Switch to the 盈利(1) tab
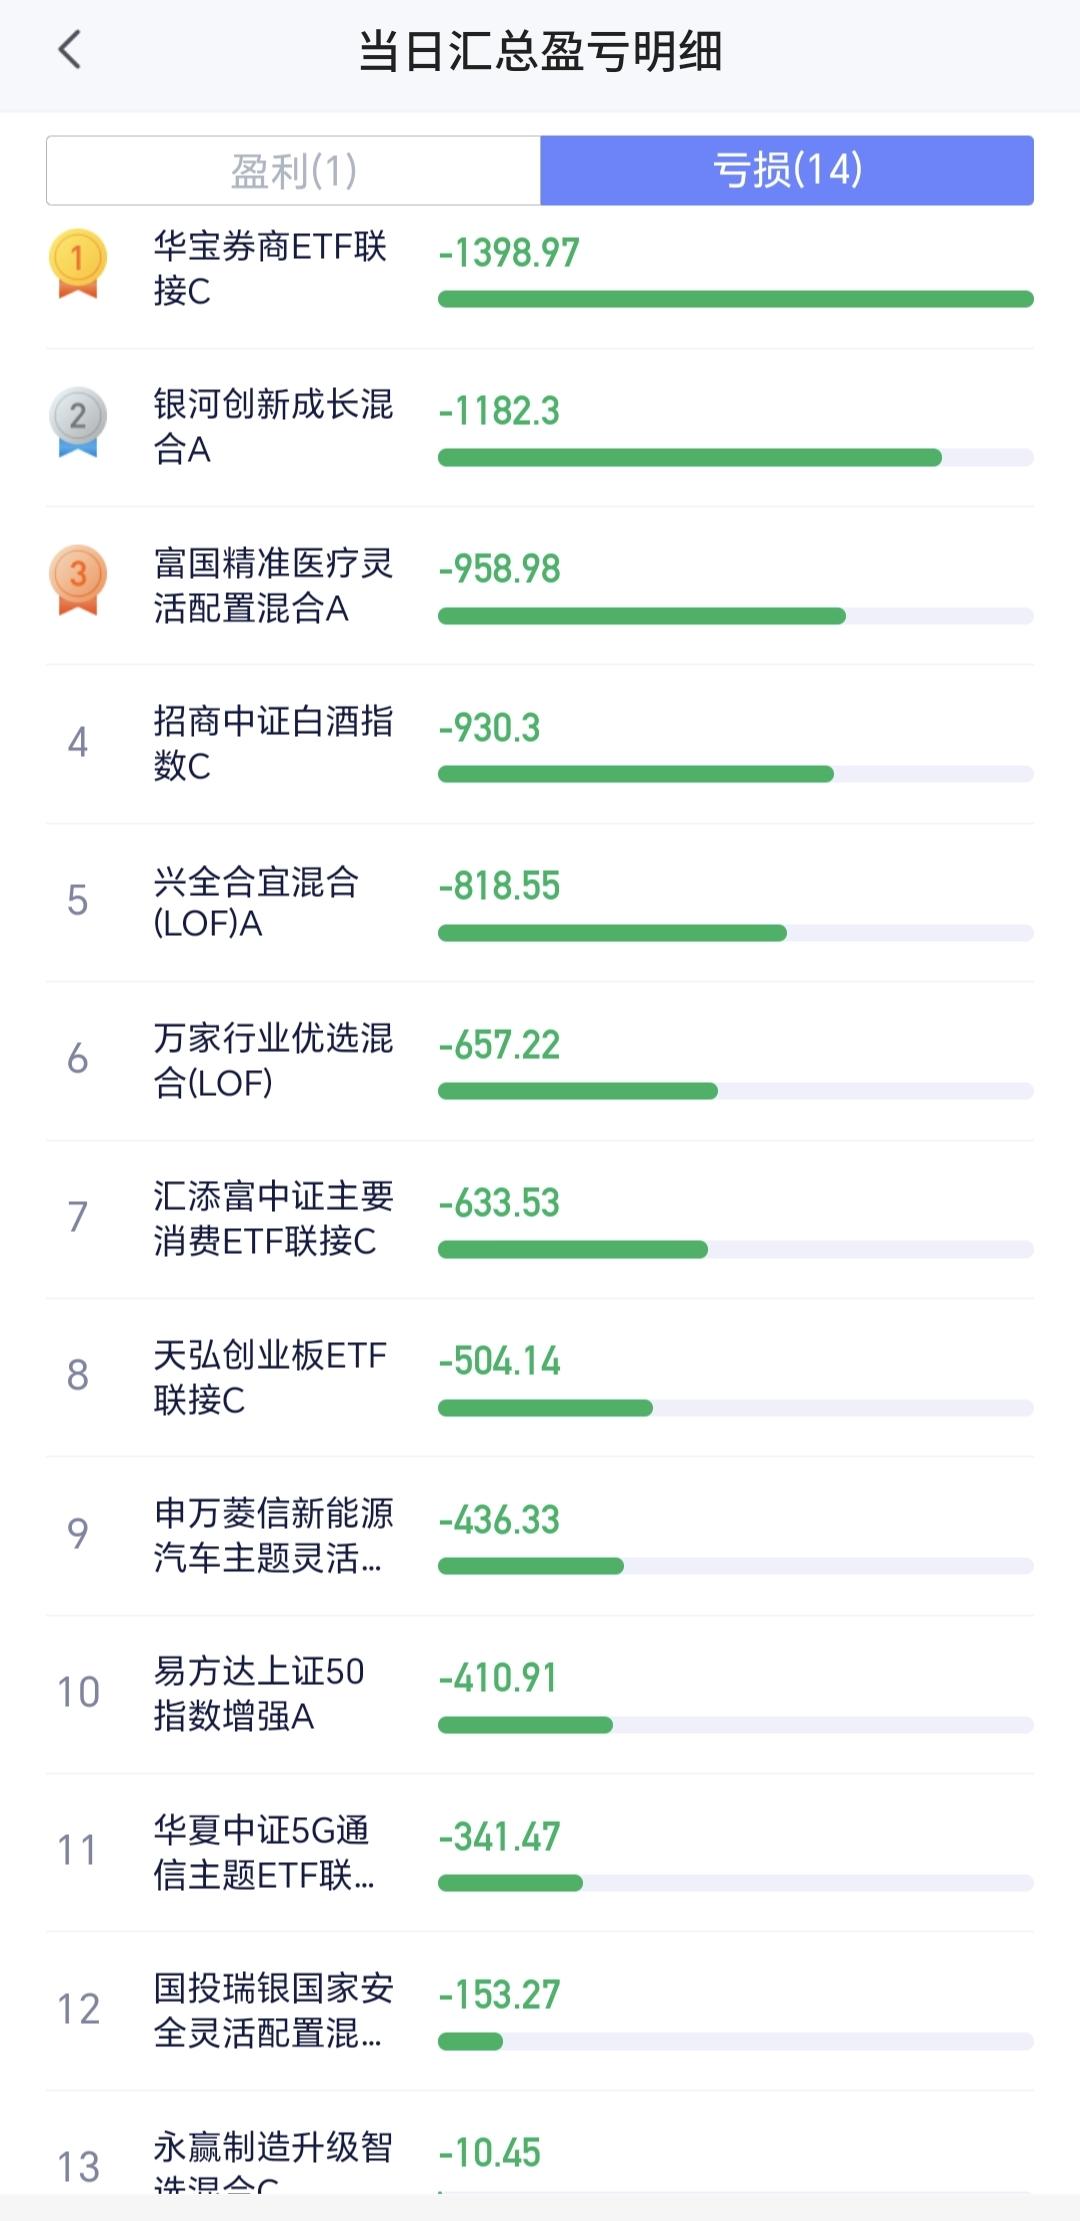The width and height of the screenshot is (1080, 2221). [294, 171]
